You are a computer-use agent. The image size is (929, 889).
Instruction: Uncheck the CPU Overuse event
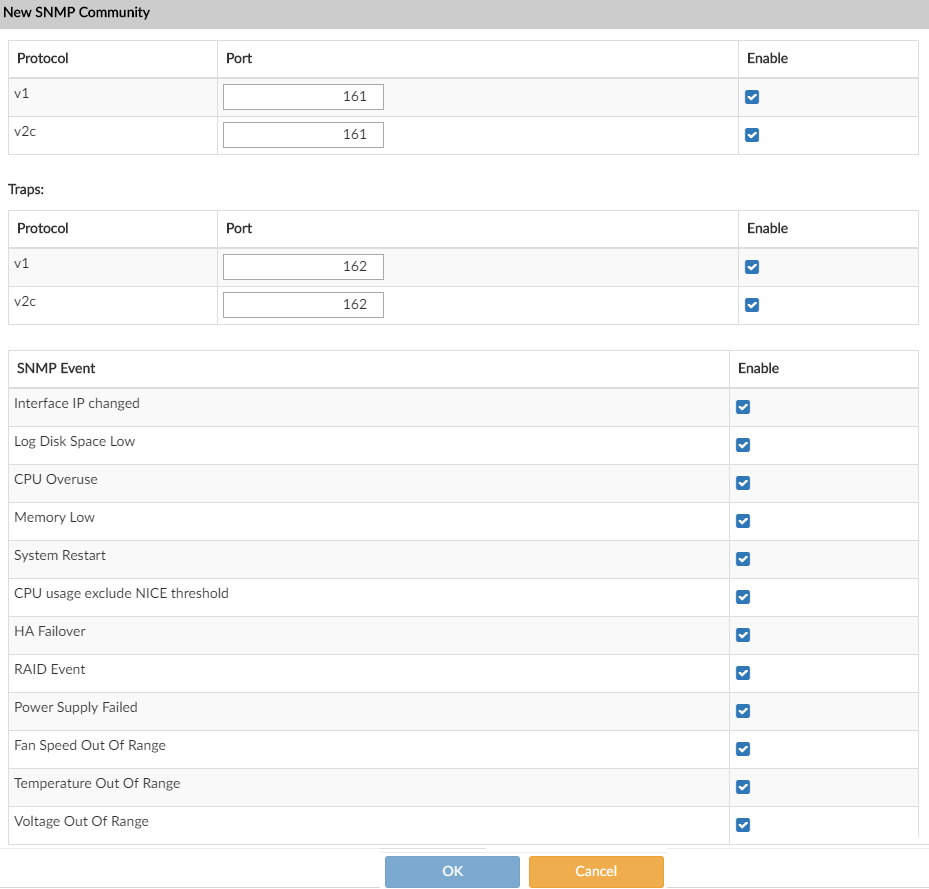pos(742,482)
